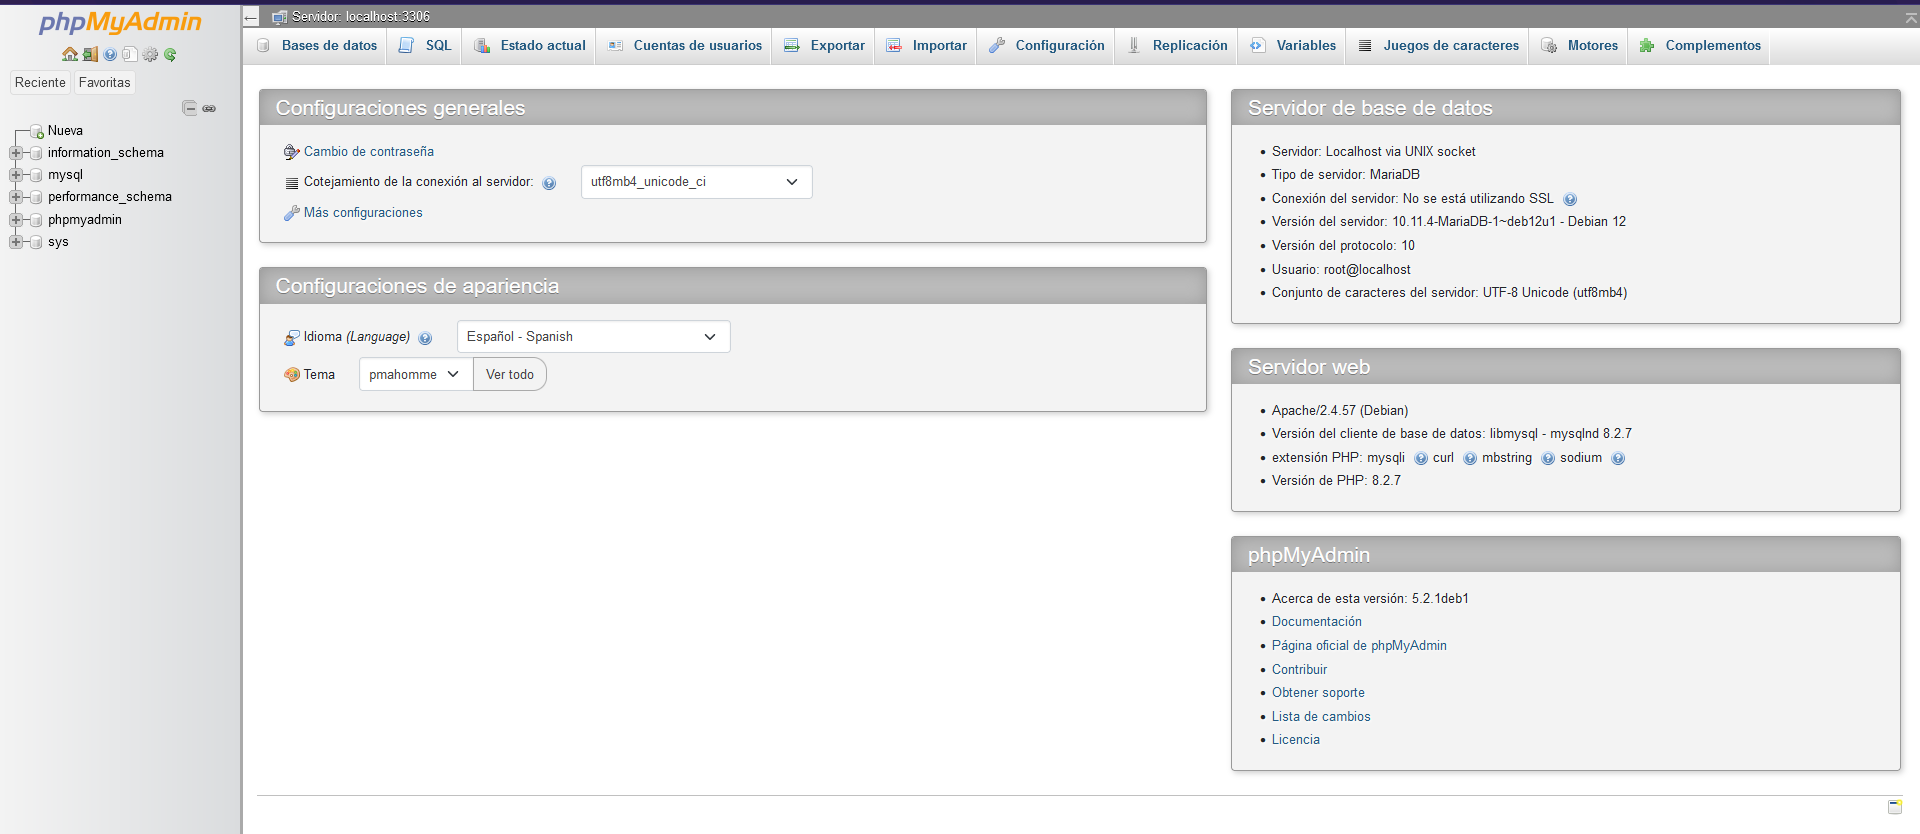Image resolution: width=1920 pixels, height=834 pixels.
Task: Open the Bases de datos tab
Action: [x=317, y=46]
